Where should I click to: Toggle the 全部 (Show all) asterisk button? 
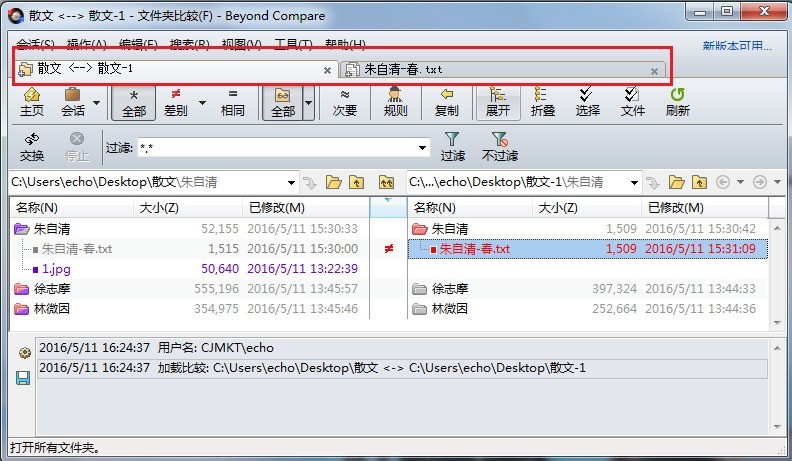point(134,101)
